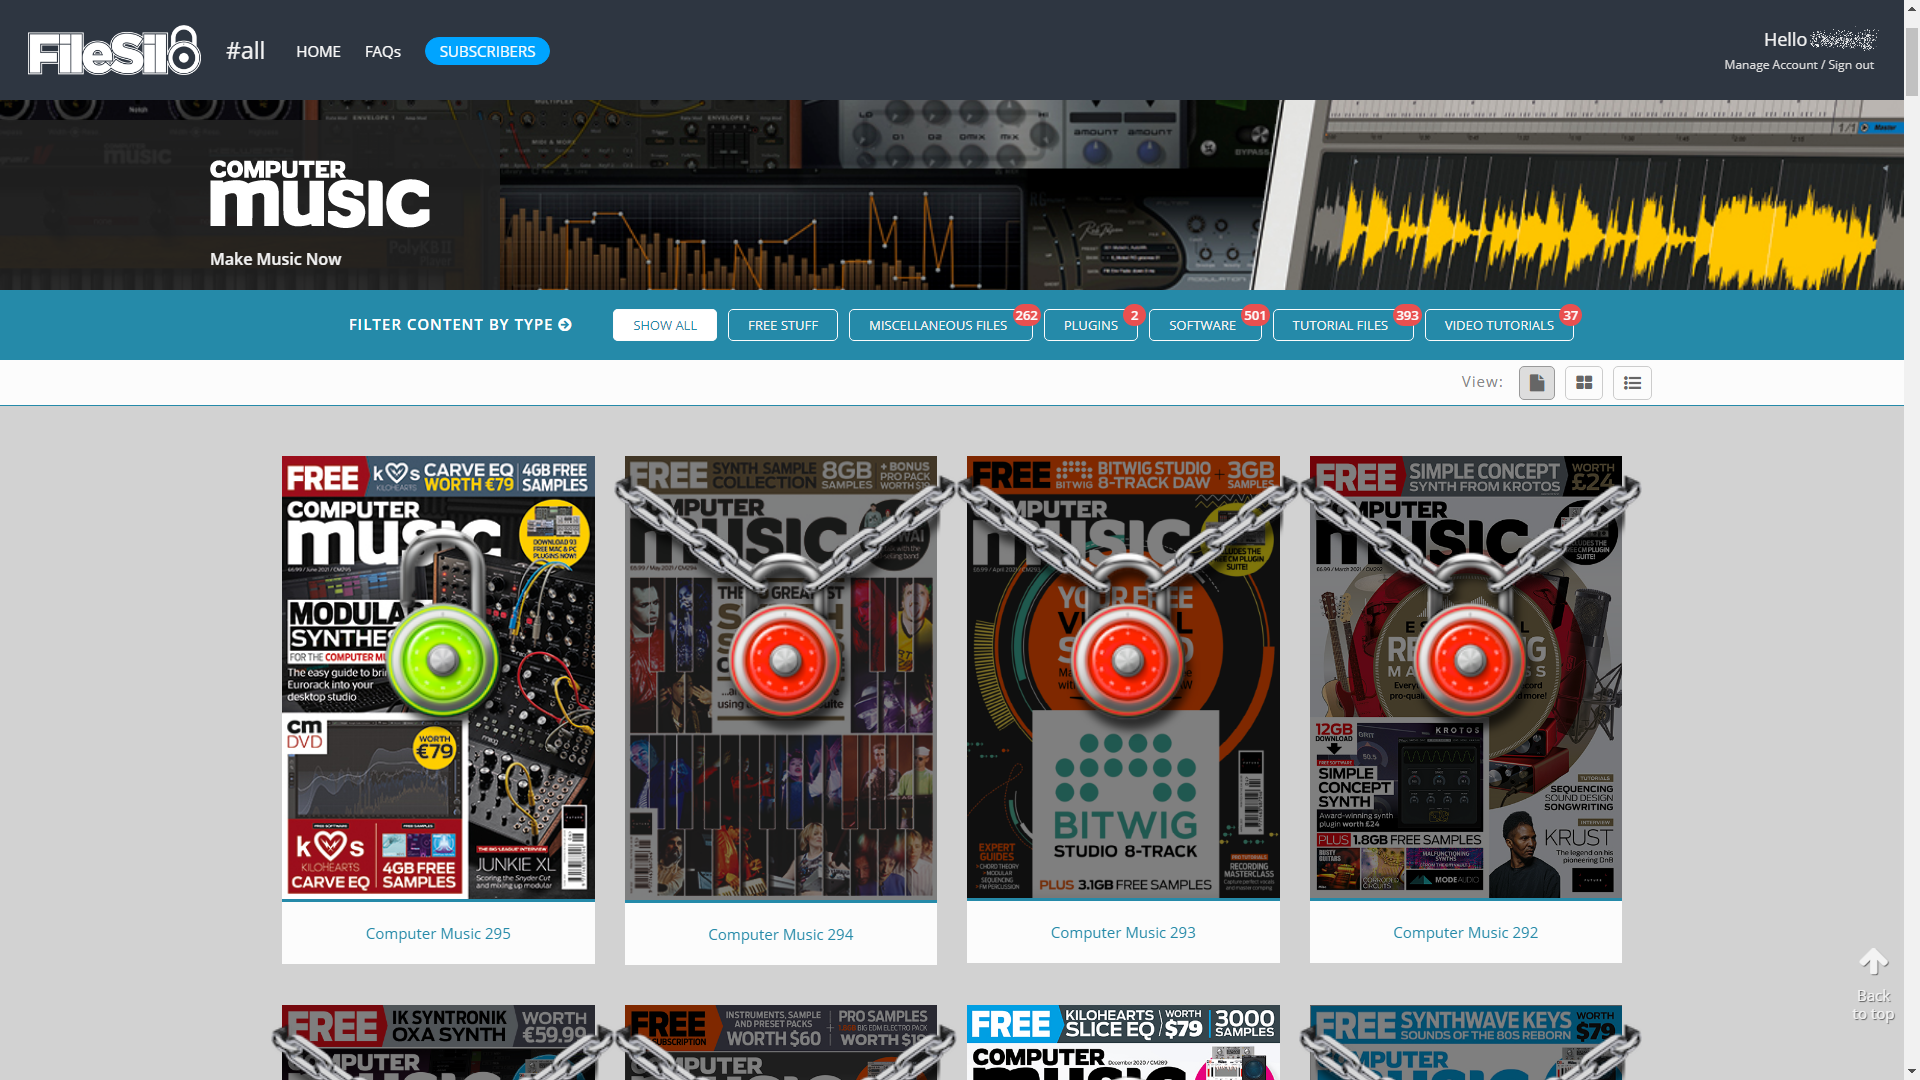Click the Back to top arrow
Image resolution: width=1920 pixels, height=1080 pixels.
1873,963
